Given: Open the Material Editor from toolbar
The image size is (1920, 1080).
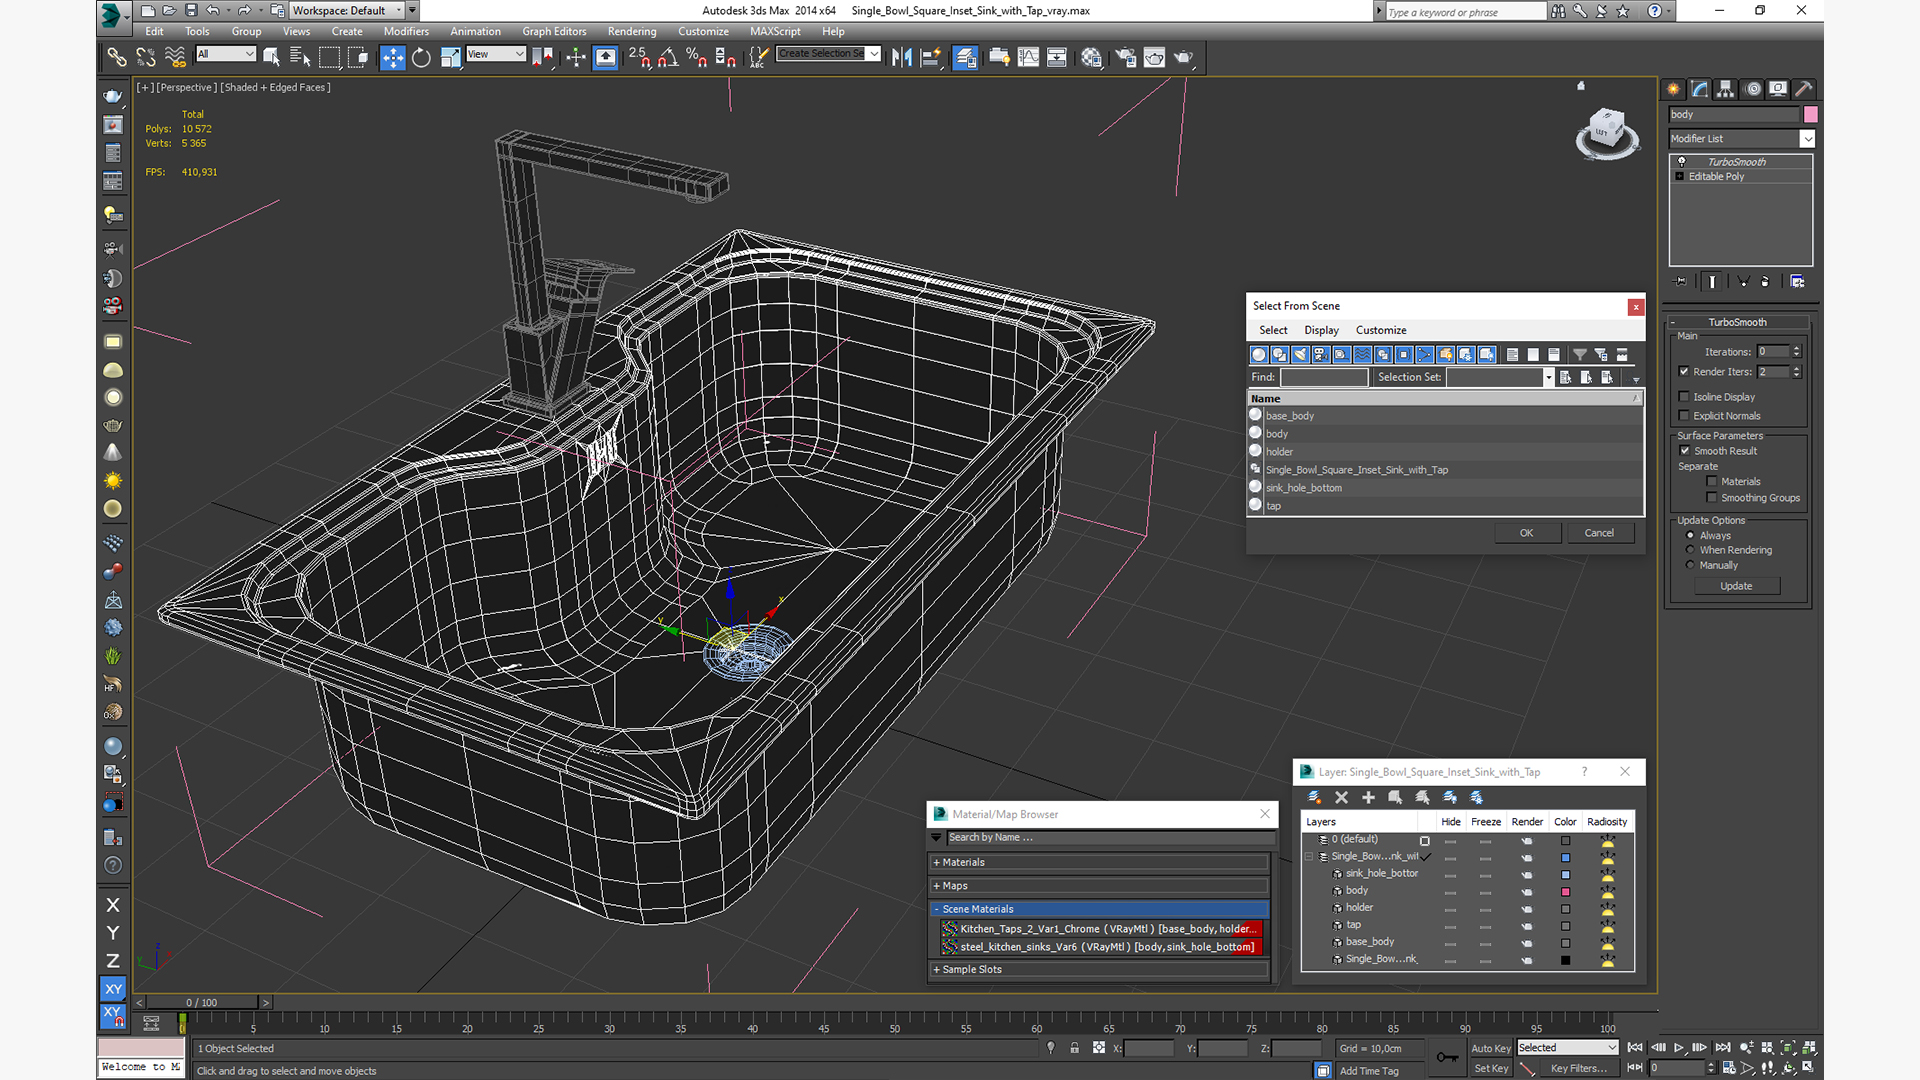Looking at the screenshot, I should tap(1091, 57).
